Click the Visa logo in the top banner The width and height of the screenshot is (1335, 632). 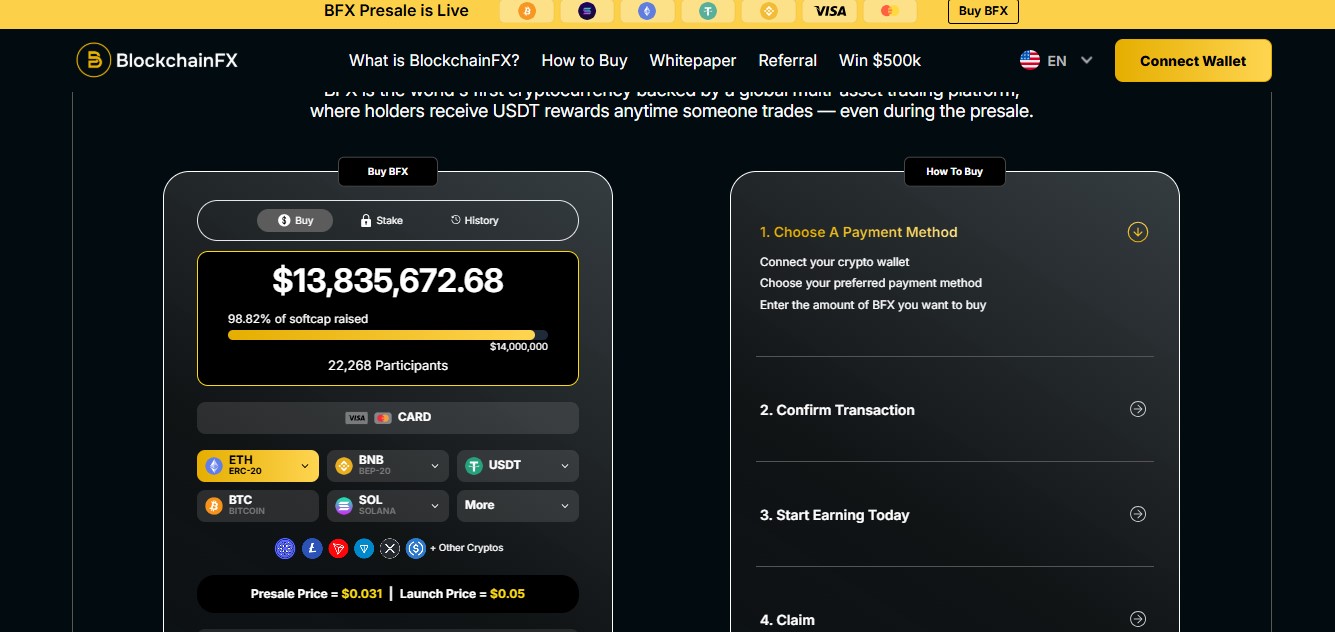click(x=830, y=11)
